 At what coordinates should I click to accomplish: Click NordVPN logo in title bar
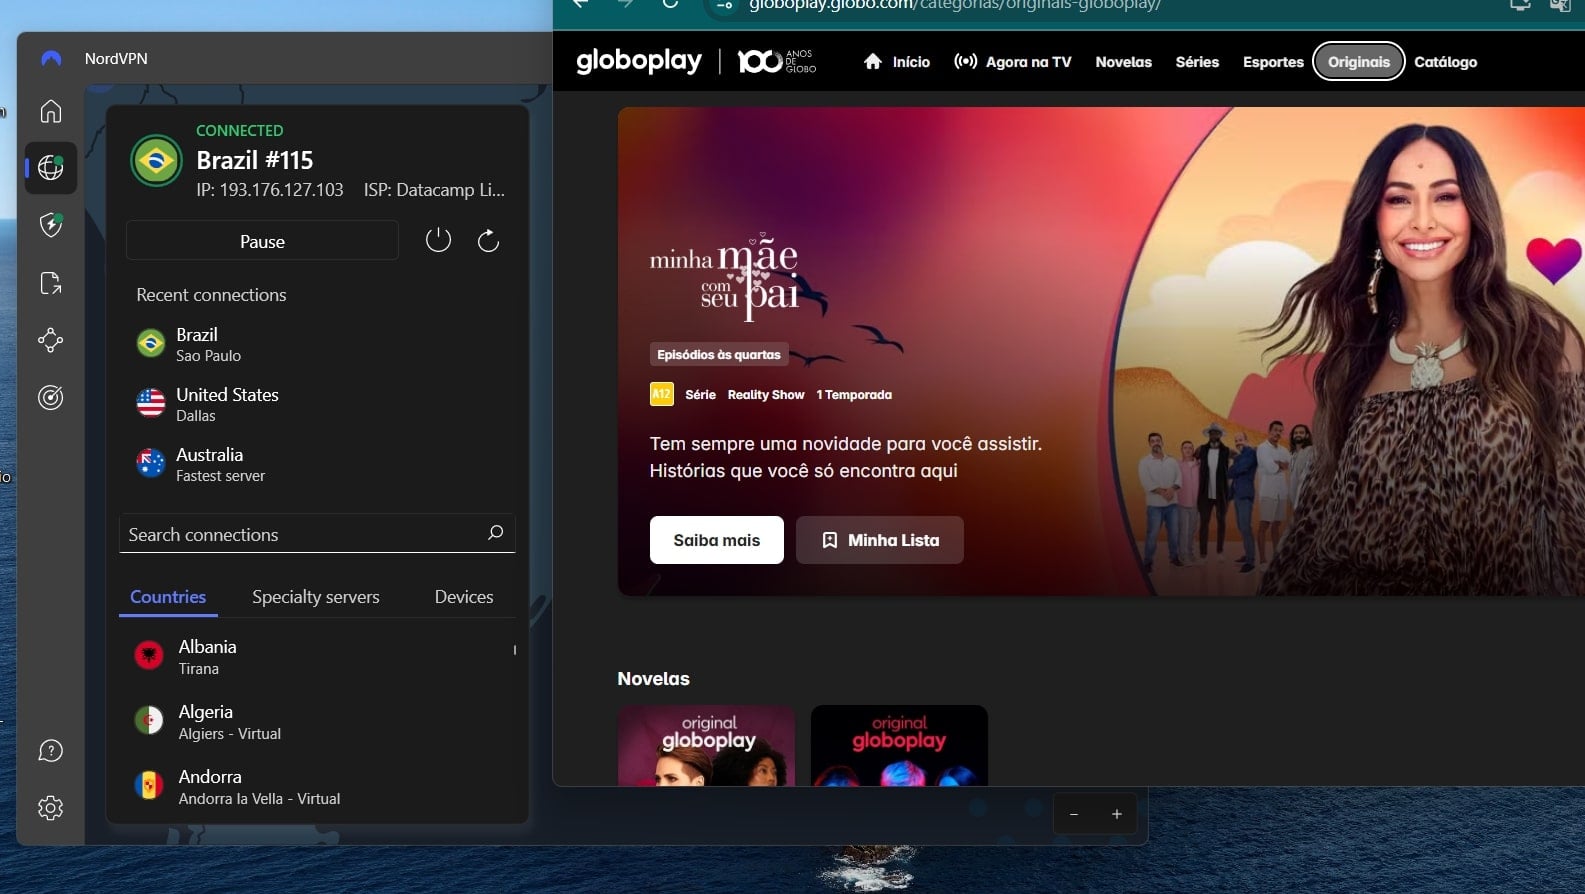(51, 59)
